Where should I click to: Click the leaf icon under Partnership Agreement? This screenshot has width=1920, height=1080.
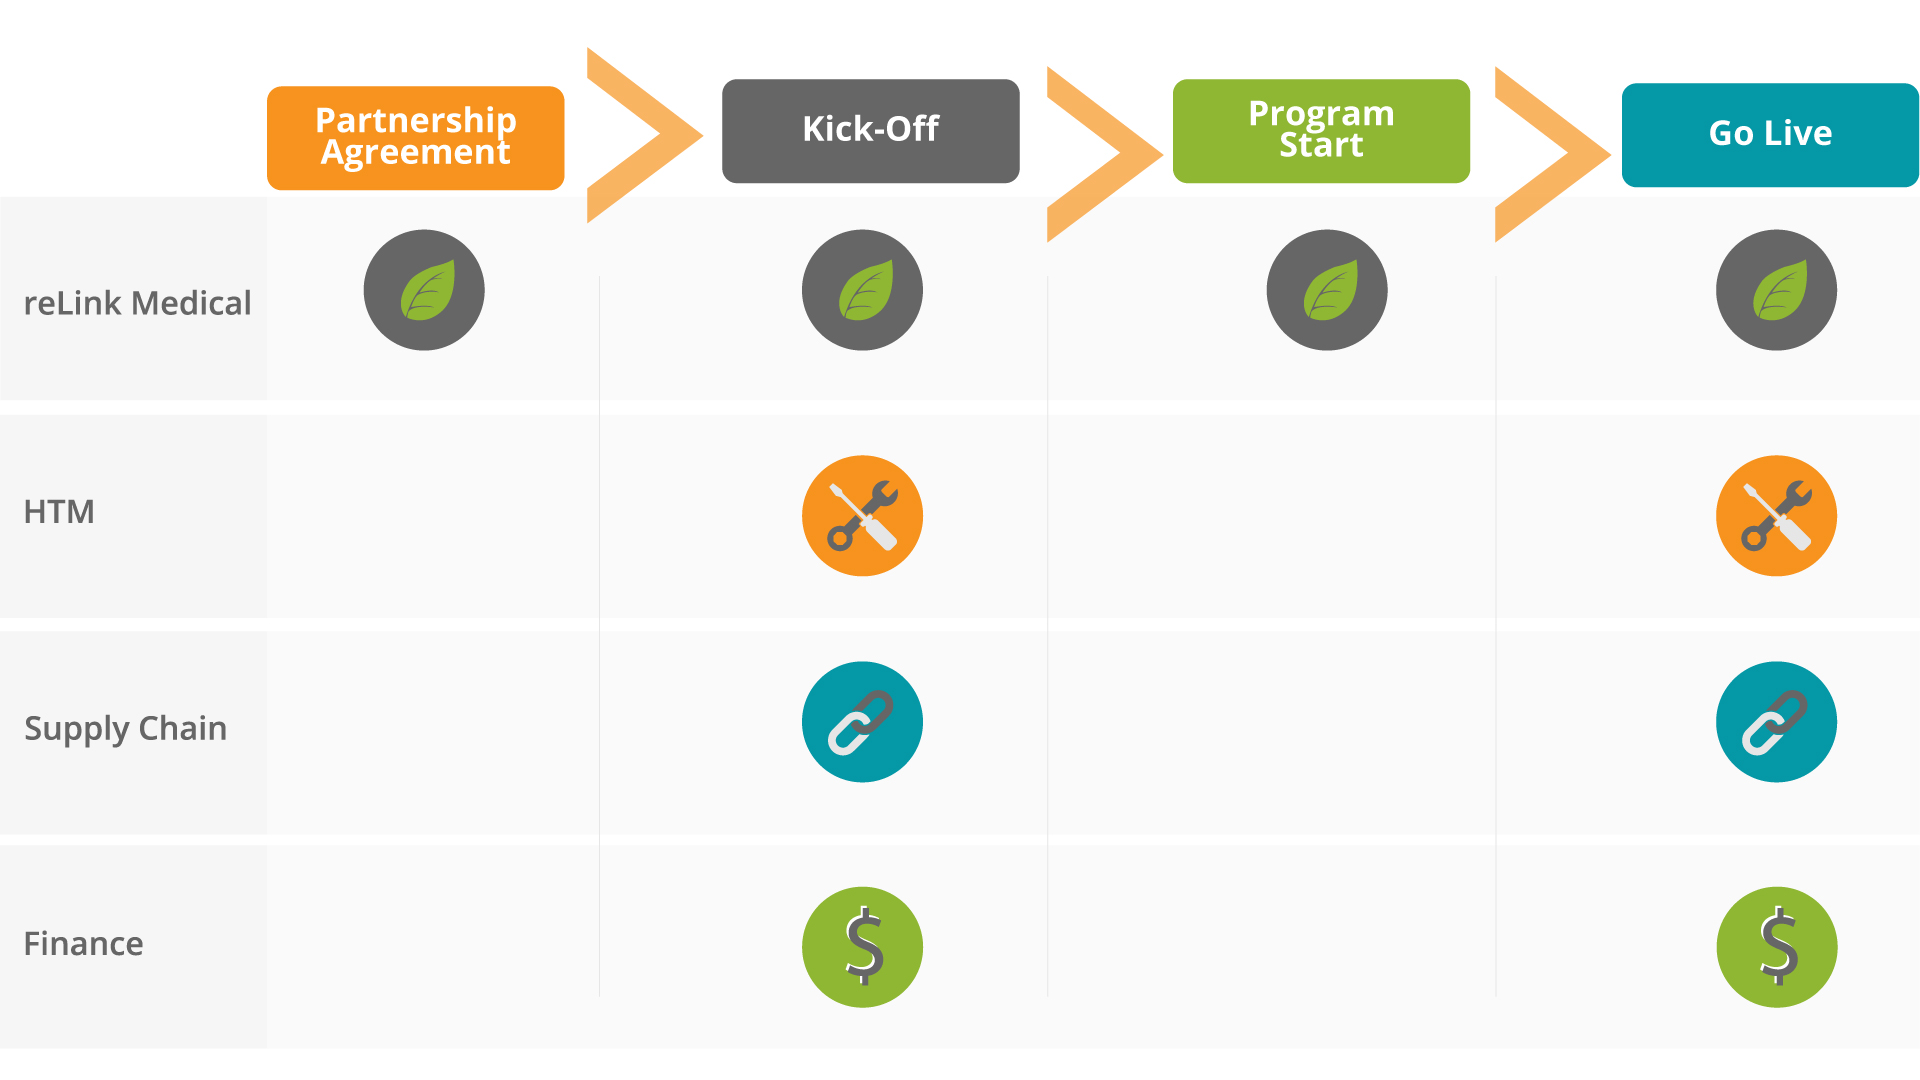(x=424, y=290)
